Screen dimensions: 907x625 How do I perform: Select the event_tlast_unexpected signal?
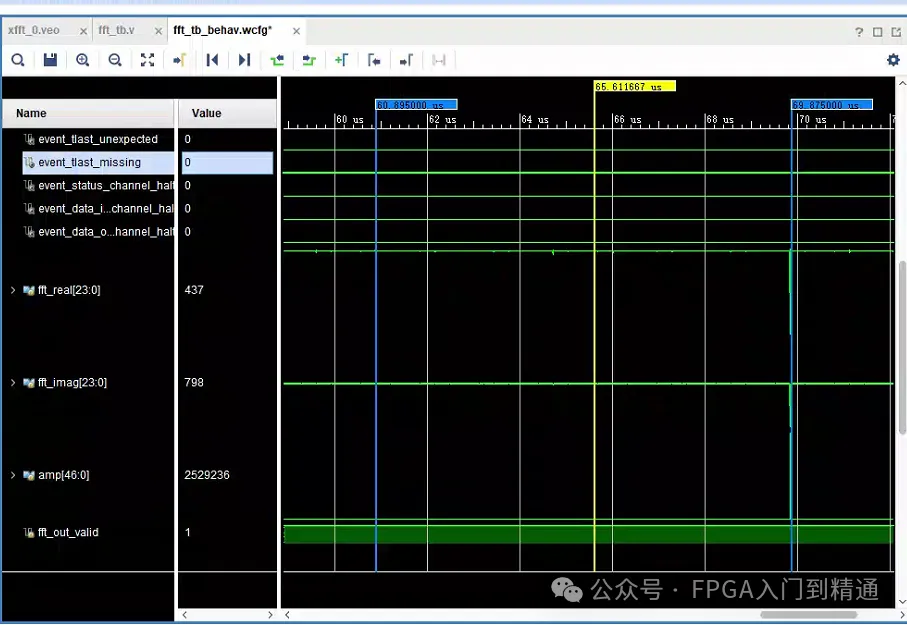[98, 139]
